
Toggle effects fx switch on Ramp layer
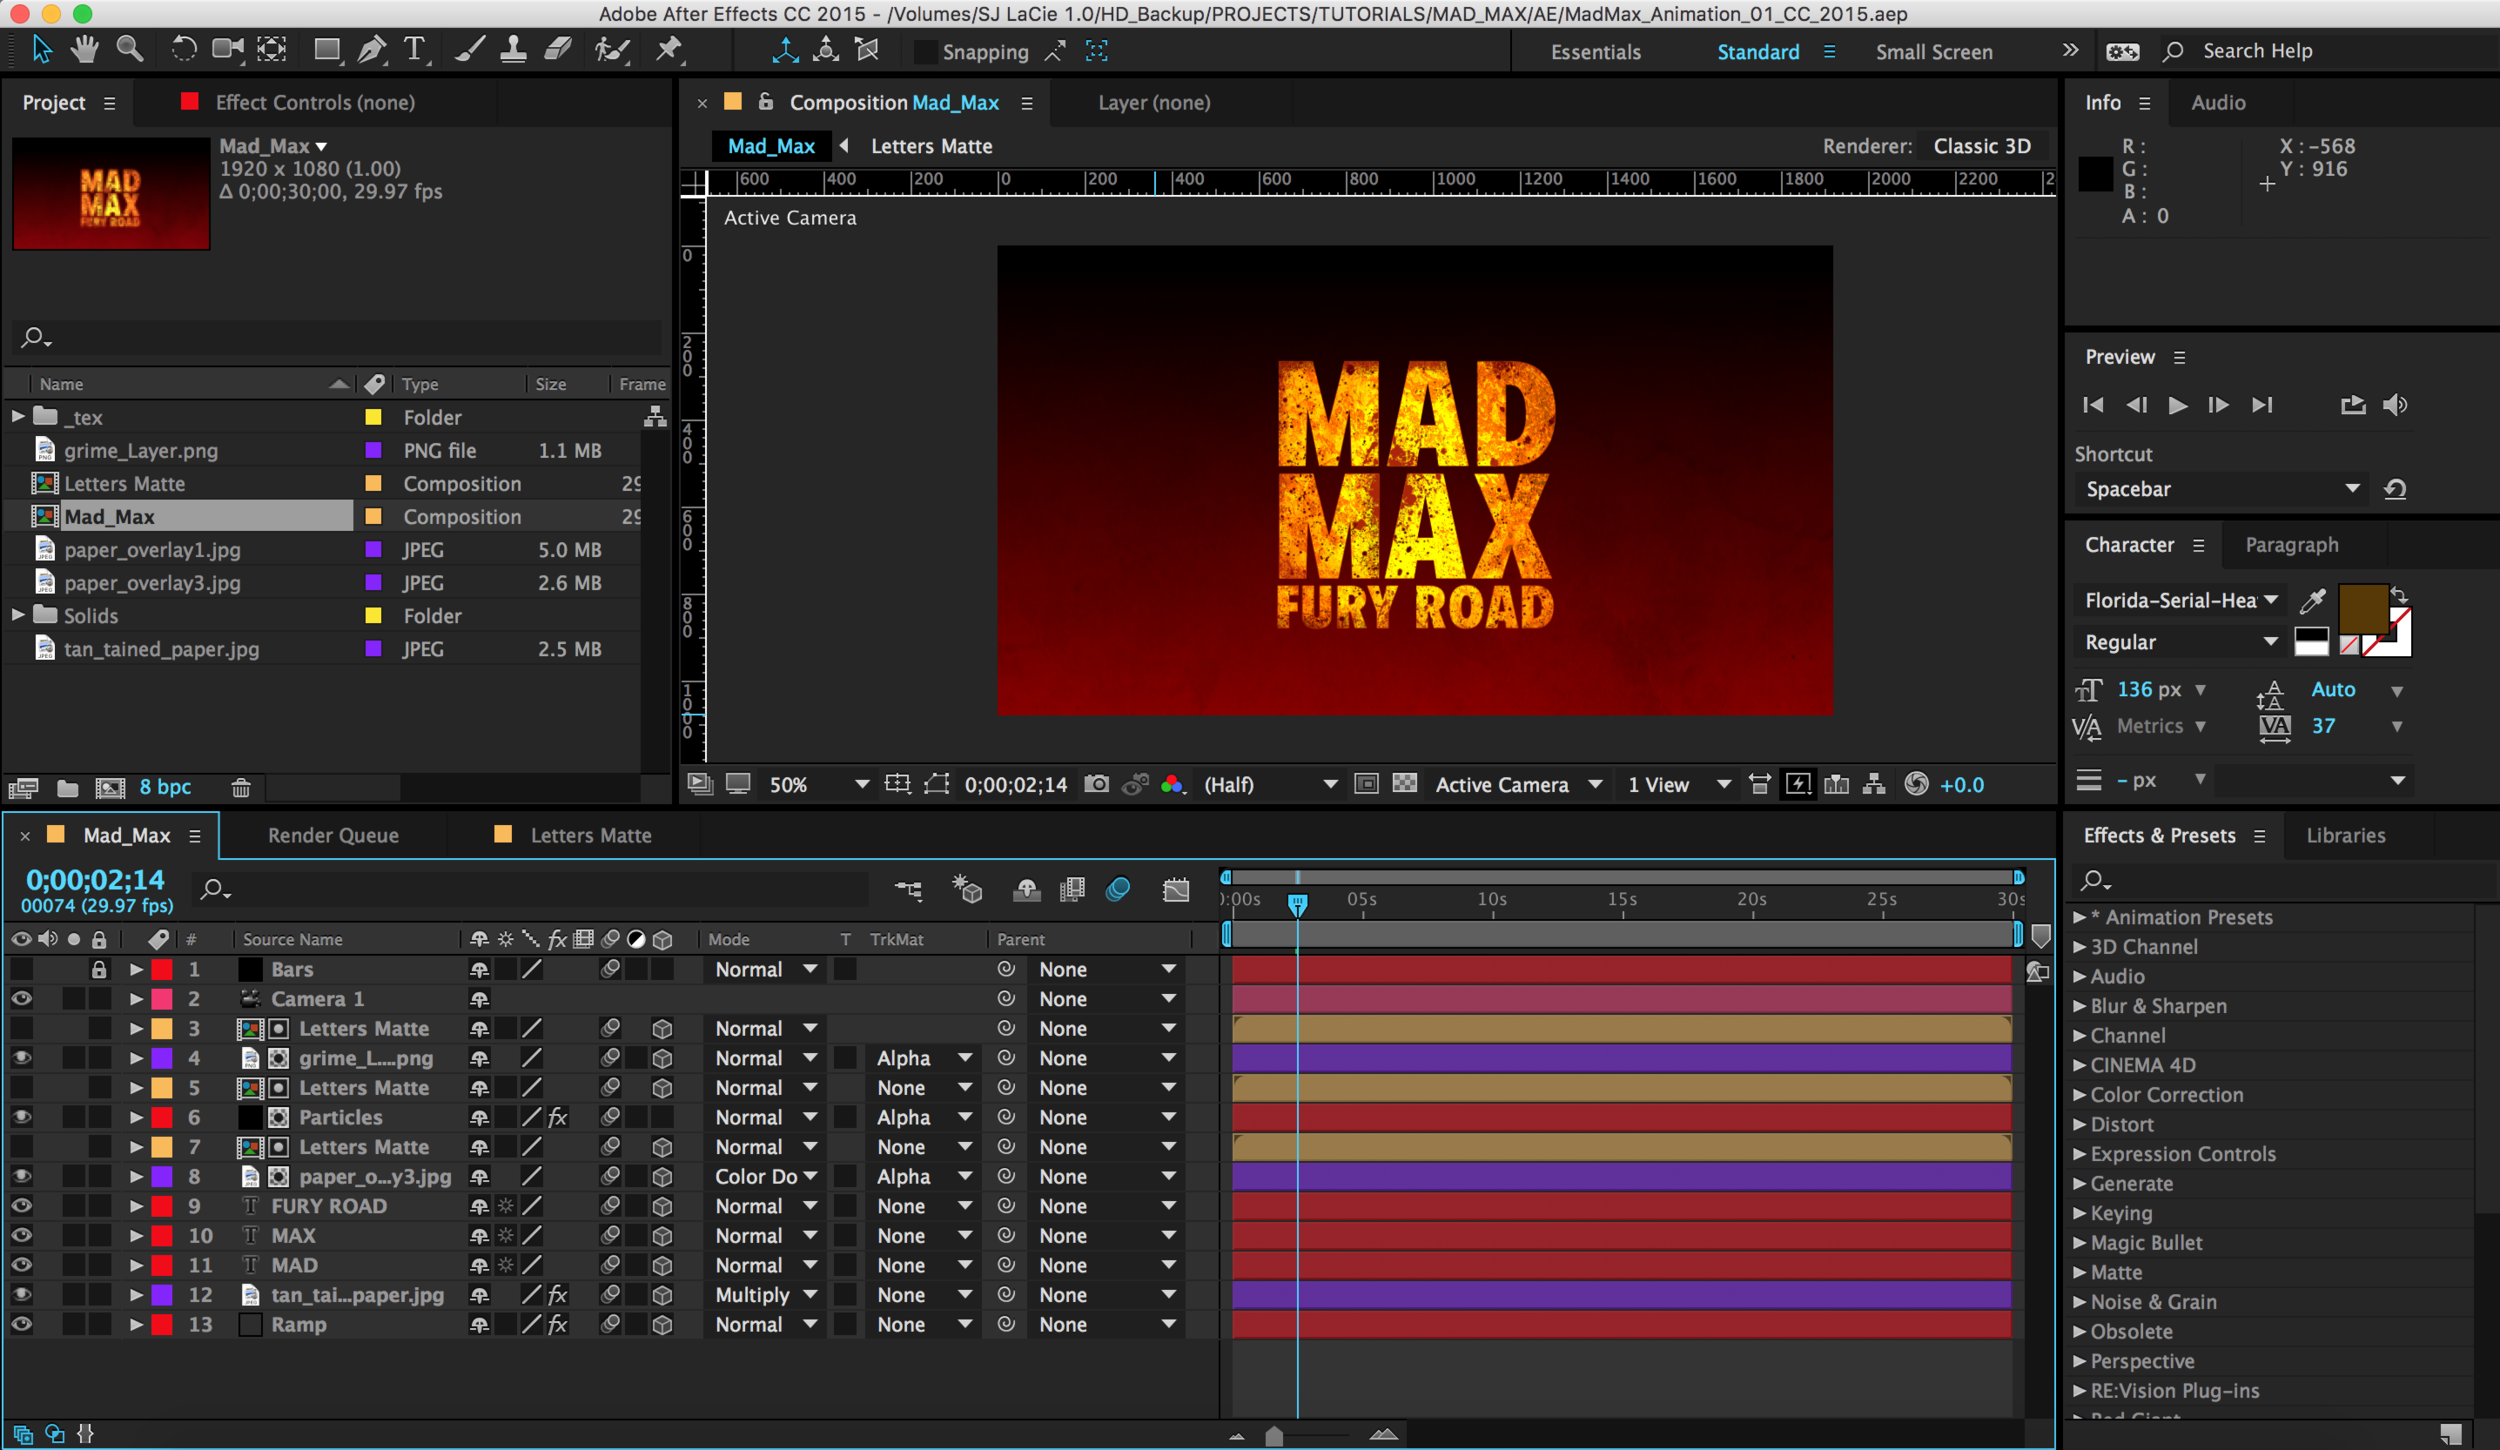(x=557, y=1324)
